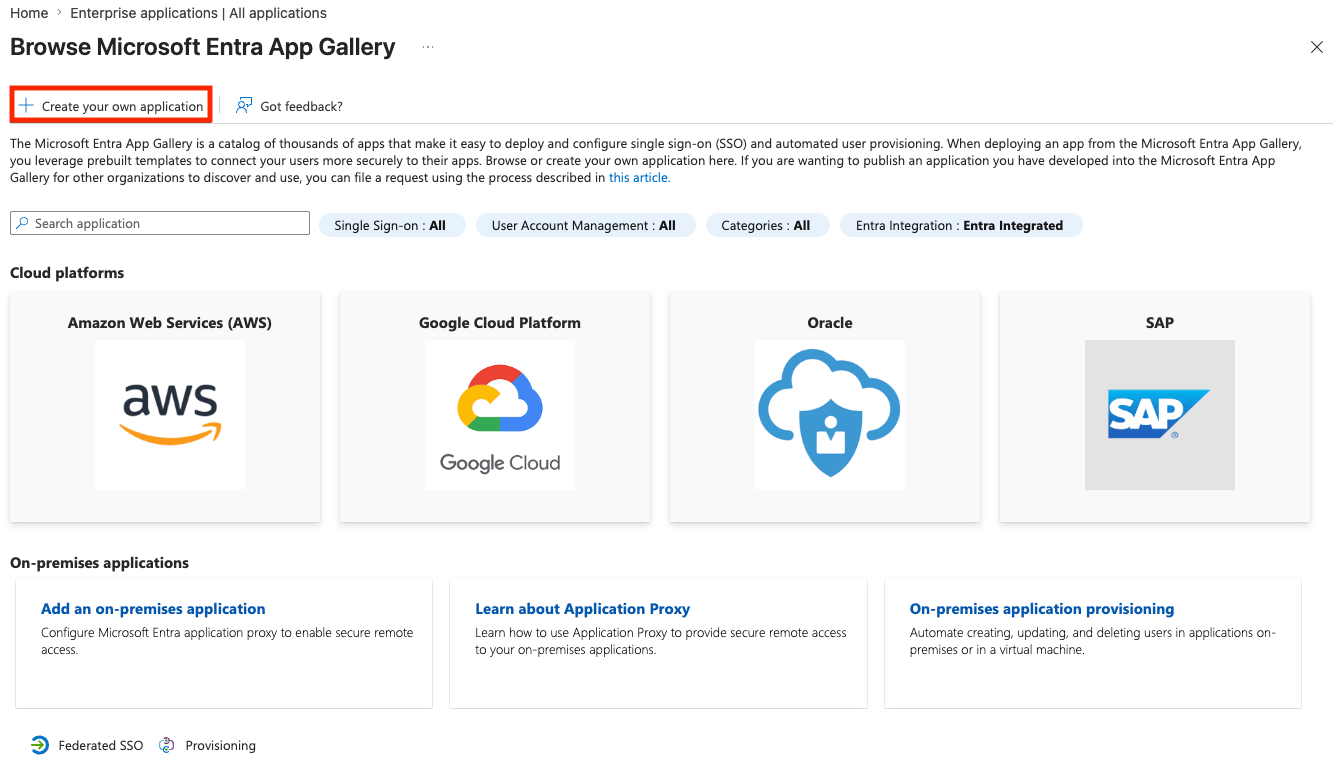Go to Home breadcrumb
The width and height of the screenshot is (1337, 773).
(x=29, y=13)
